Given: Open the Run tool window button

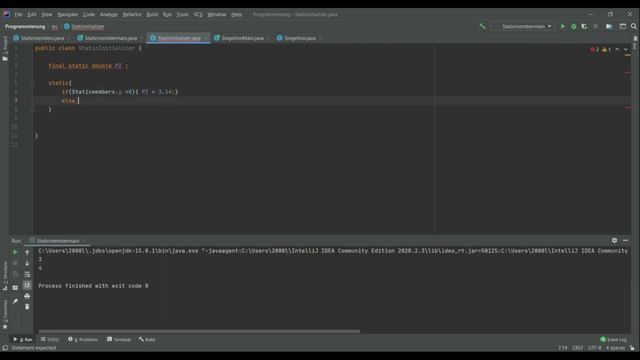Looking at the screenshot, I should point(23,339).
